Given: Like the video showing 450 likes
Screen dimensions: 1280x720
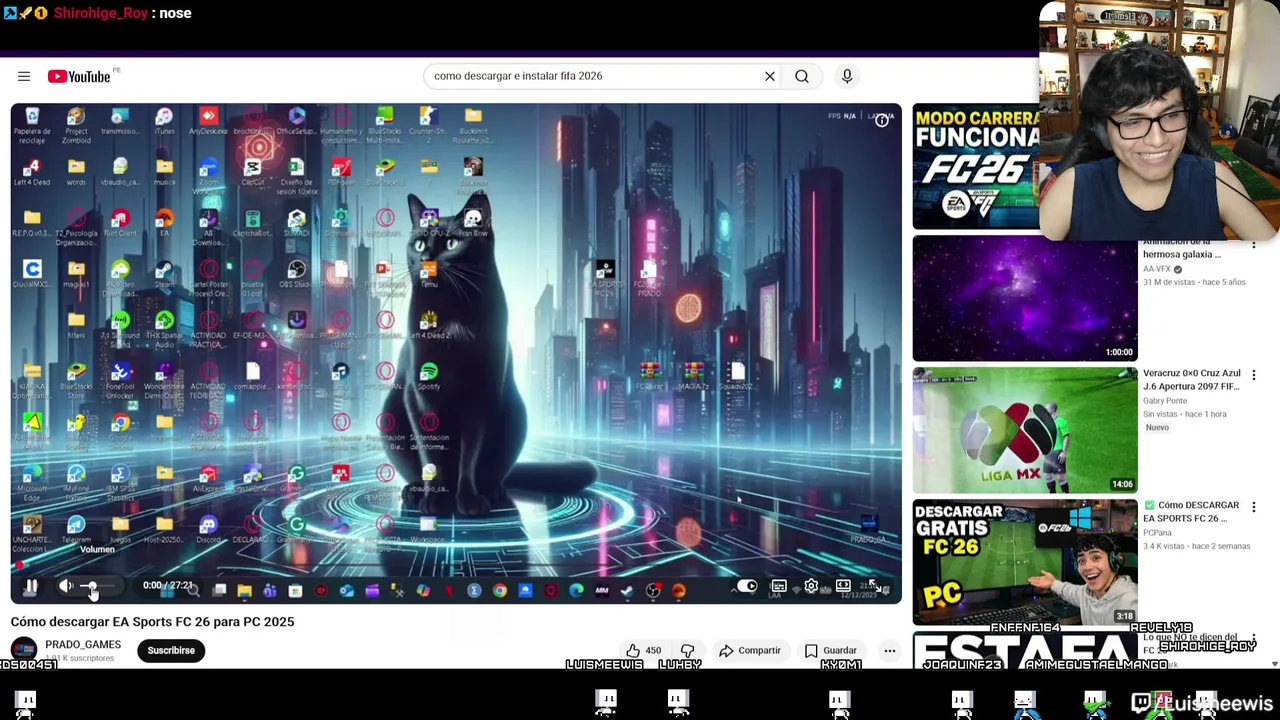Looking at the screenshot, I should [x=643, y=651].
